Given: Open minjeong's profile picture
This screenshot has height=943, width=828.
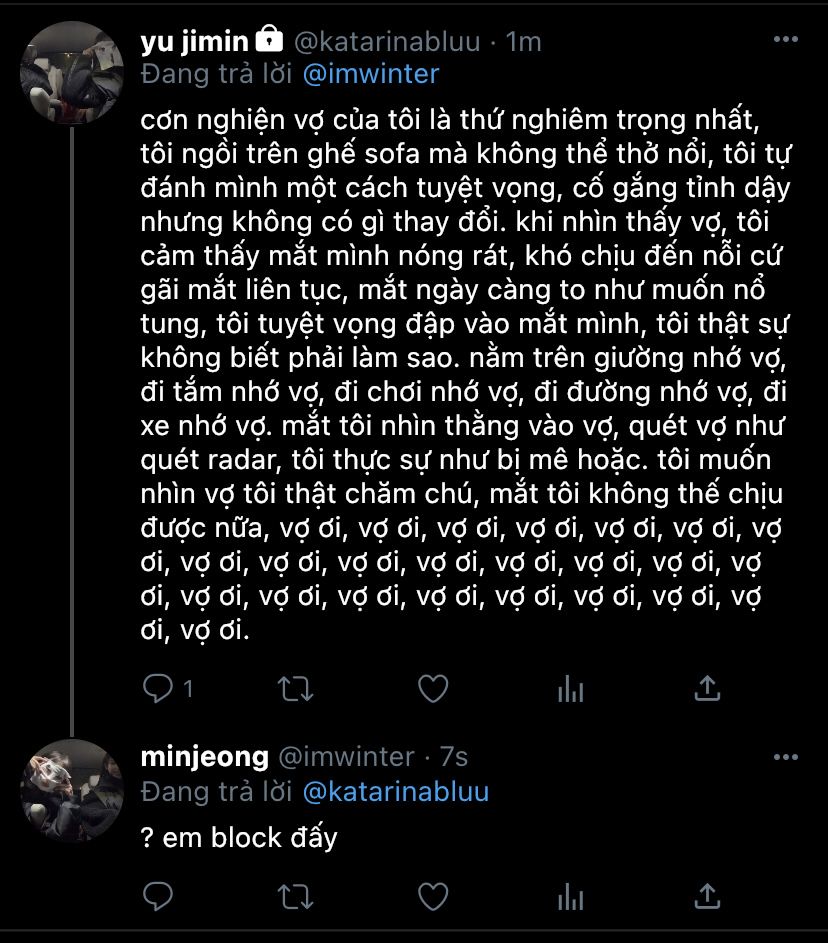Looking at the screenshot, I should [72, 789].
